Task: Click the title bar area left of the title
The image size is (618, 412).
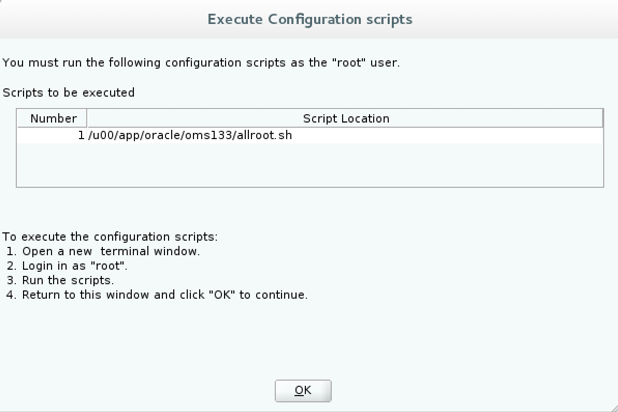Action: click(x=102, y=19)
